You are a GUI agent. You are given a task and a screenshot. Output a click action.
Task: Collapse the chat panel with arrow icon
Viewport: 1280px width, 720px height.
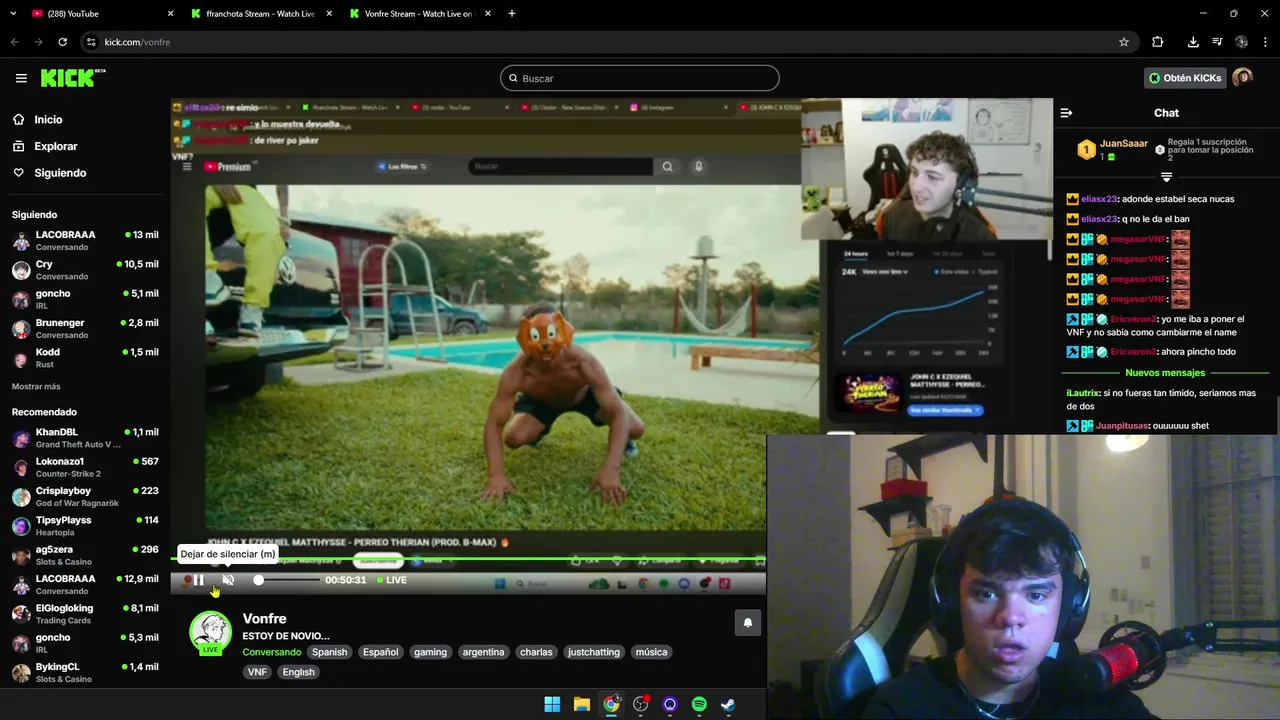point(1066,113)
